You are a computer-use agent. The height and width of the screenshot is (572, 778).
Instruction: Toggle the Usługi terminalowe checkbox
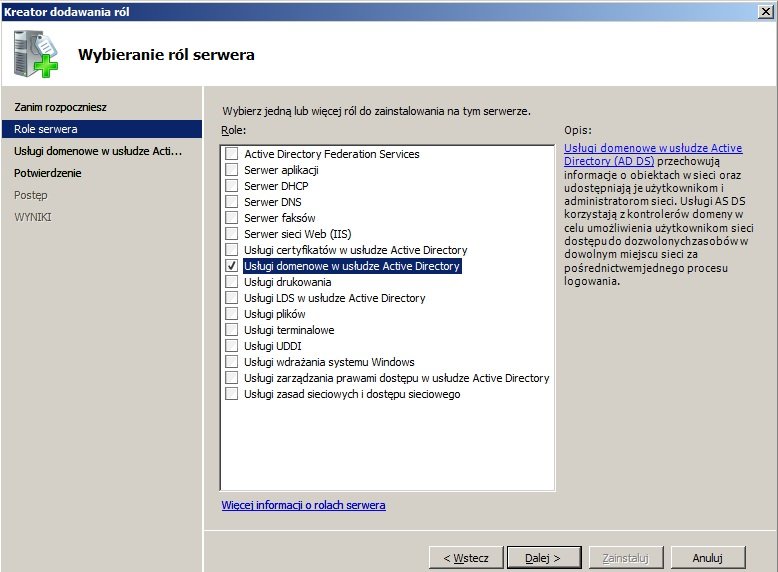[x=231, y=330]
